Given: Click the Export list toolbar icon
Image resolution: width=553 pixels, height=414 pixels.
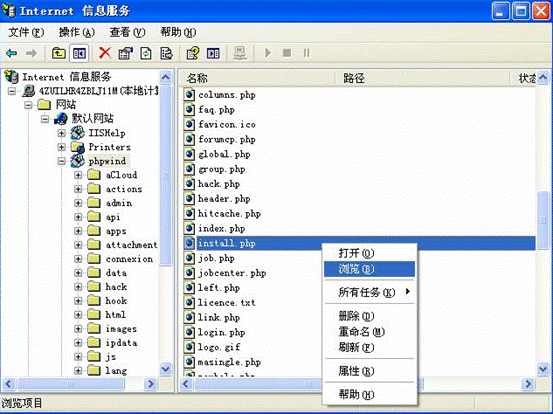Looking at the screenshot, I should click(x=166, y=53).
